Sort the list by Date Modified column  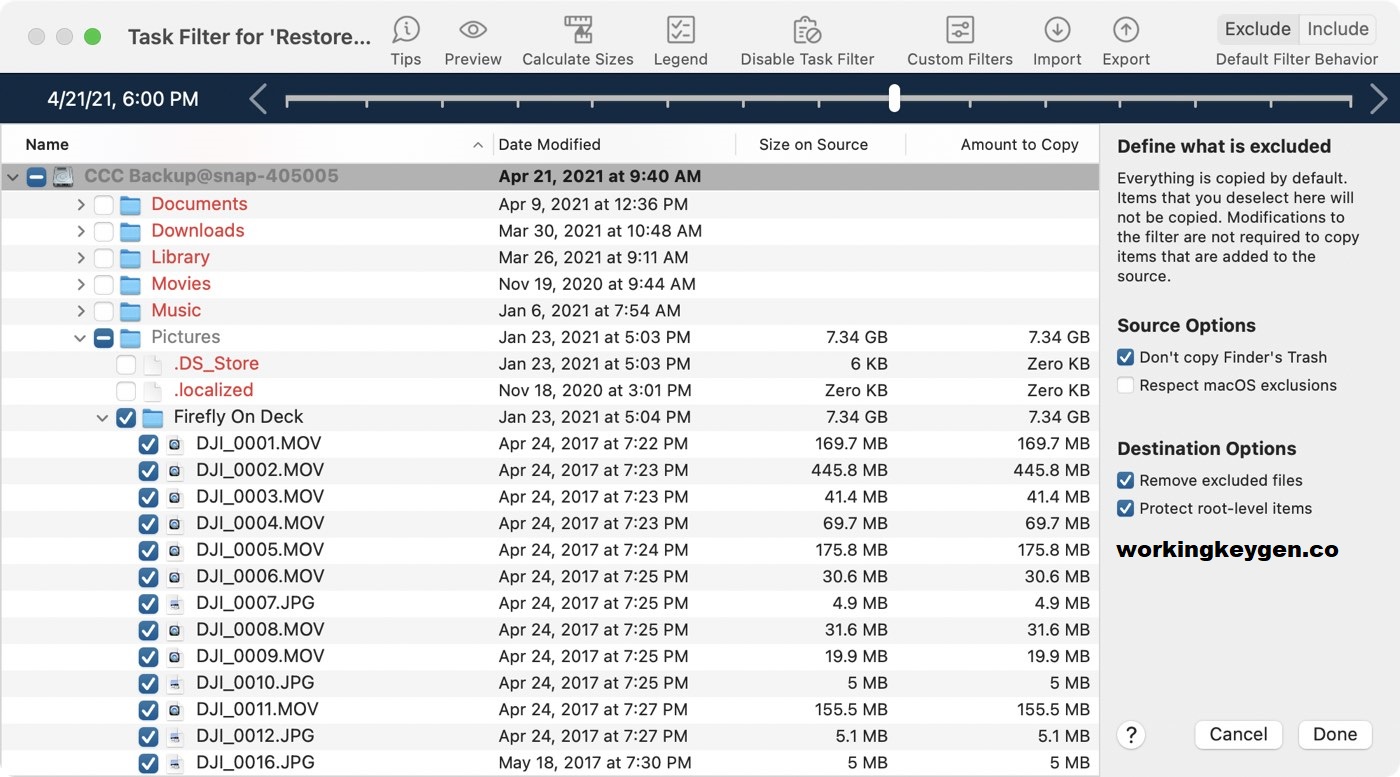pos(549,145)
